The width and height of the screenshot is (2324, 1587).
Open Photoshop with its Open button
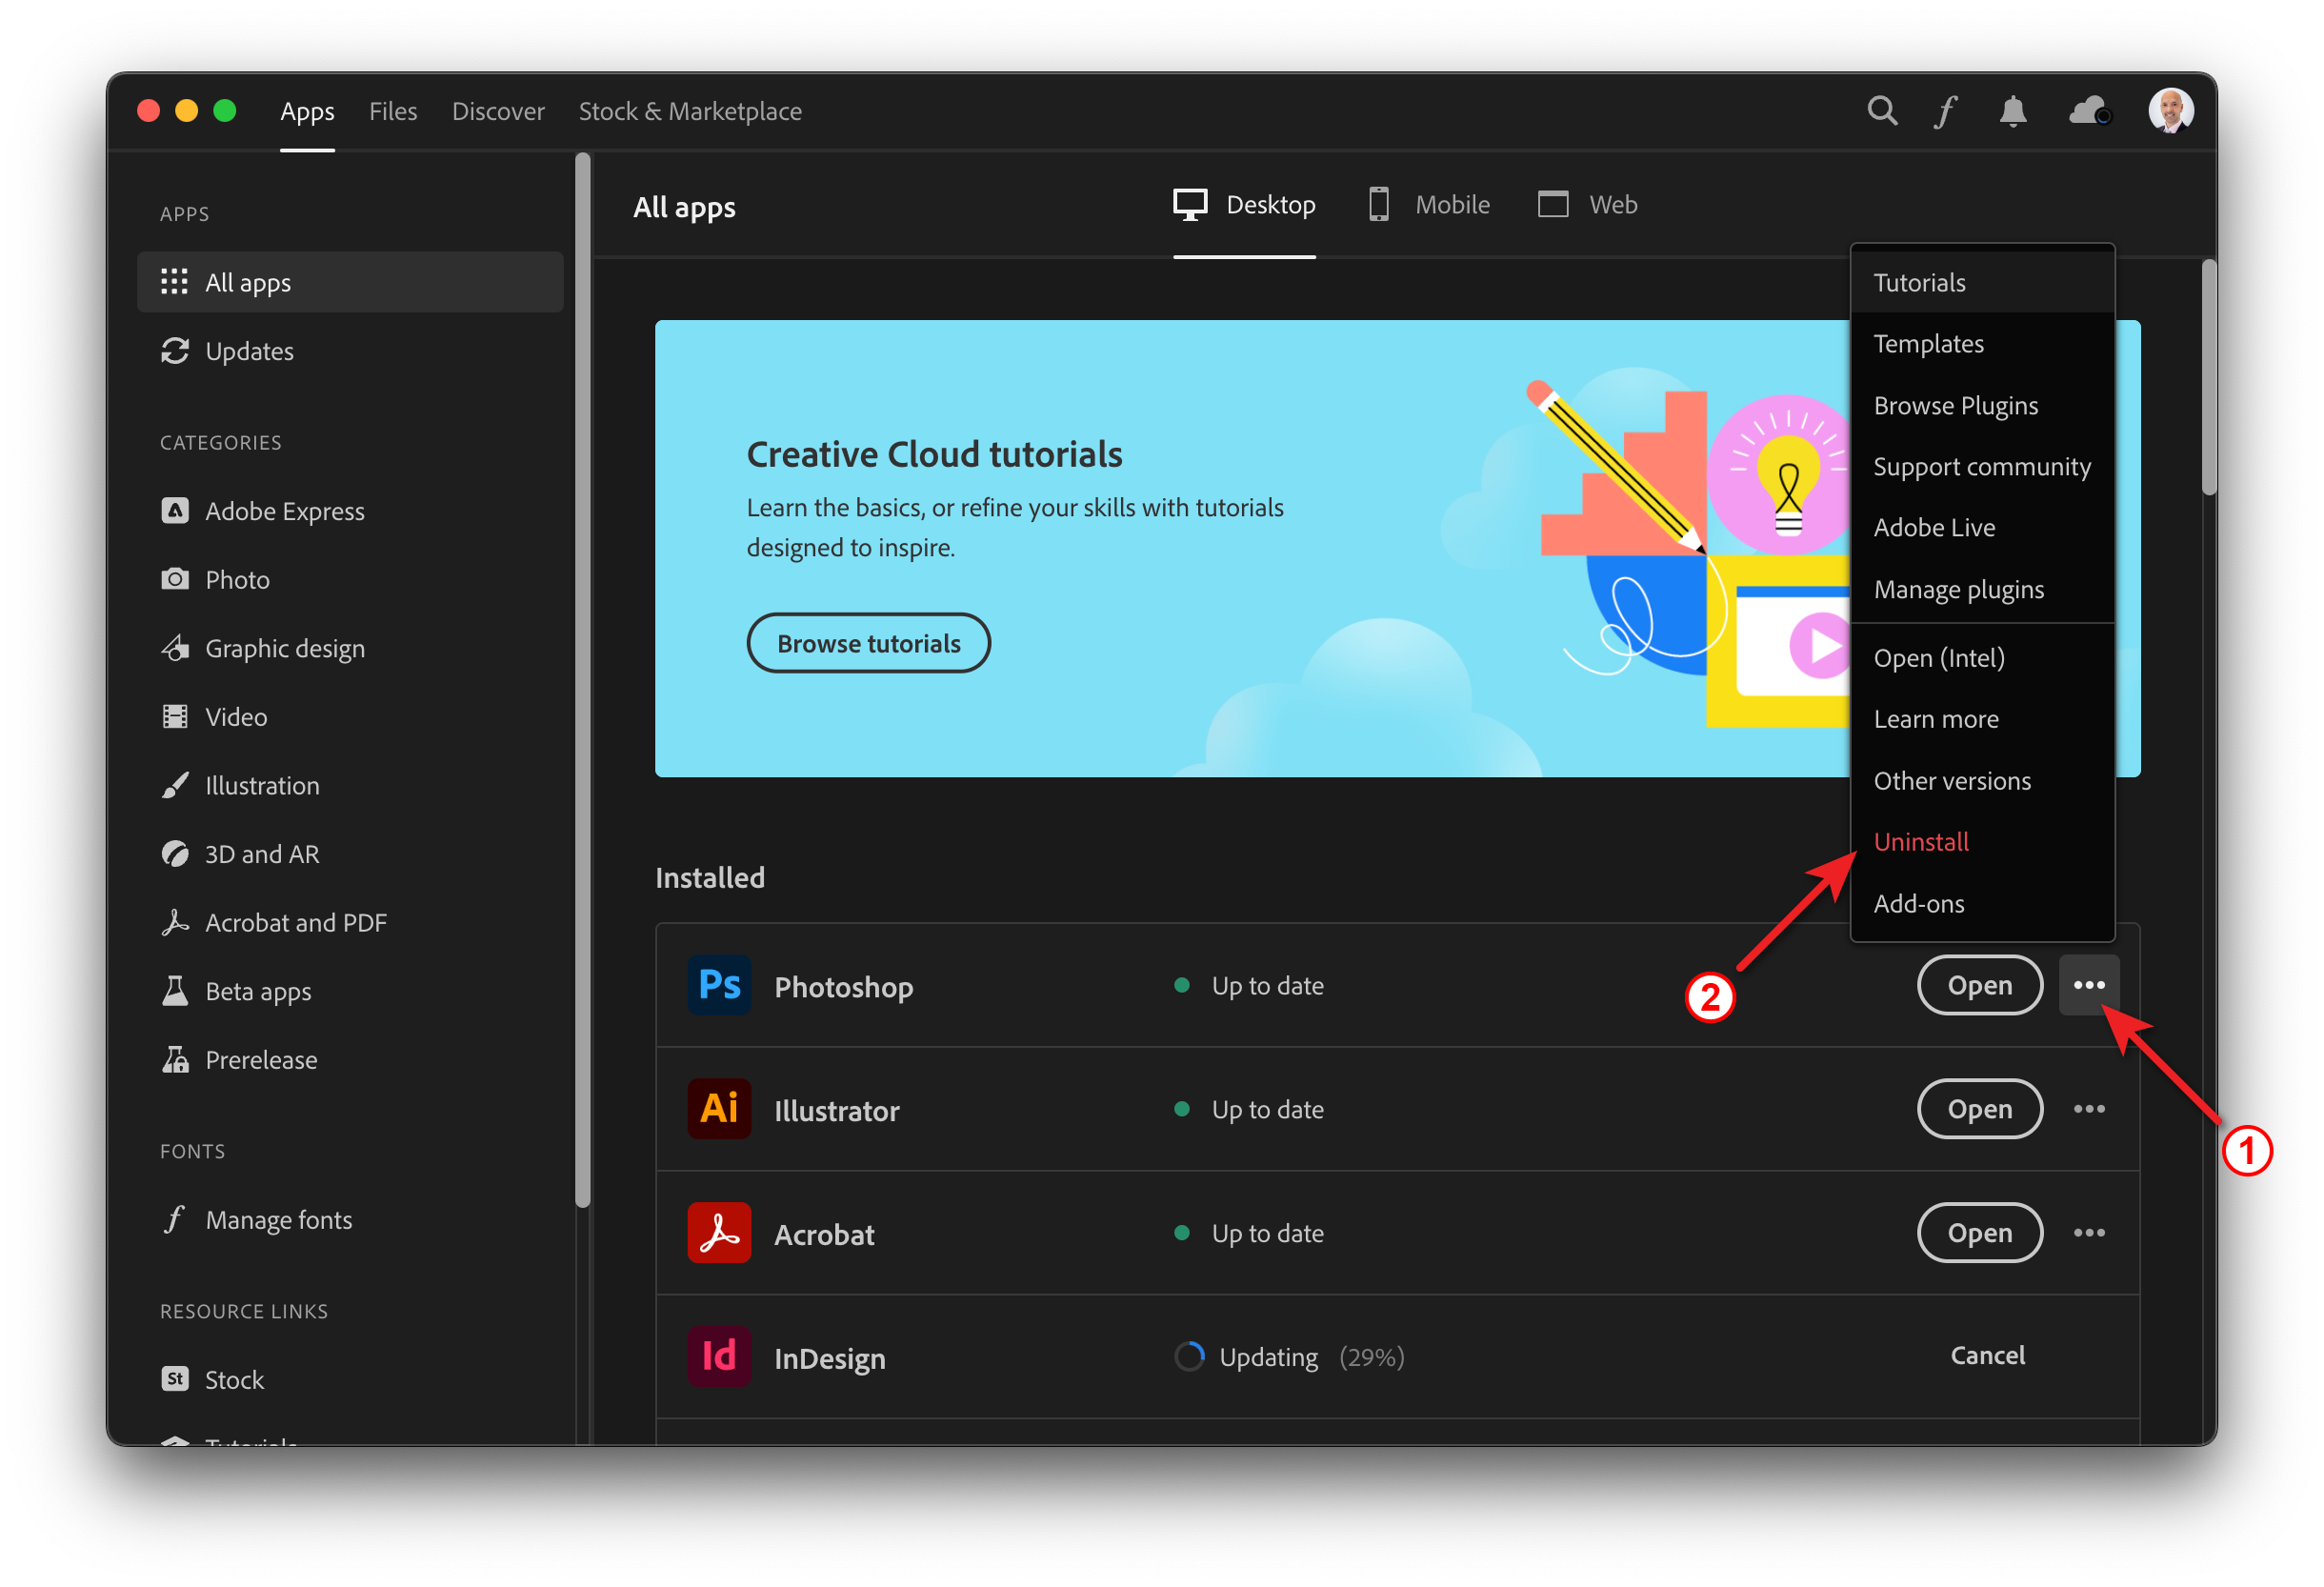click(x=1979, y=986)
